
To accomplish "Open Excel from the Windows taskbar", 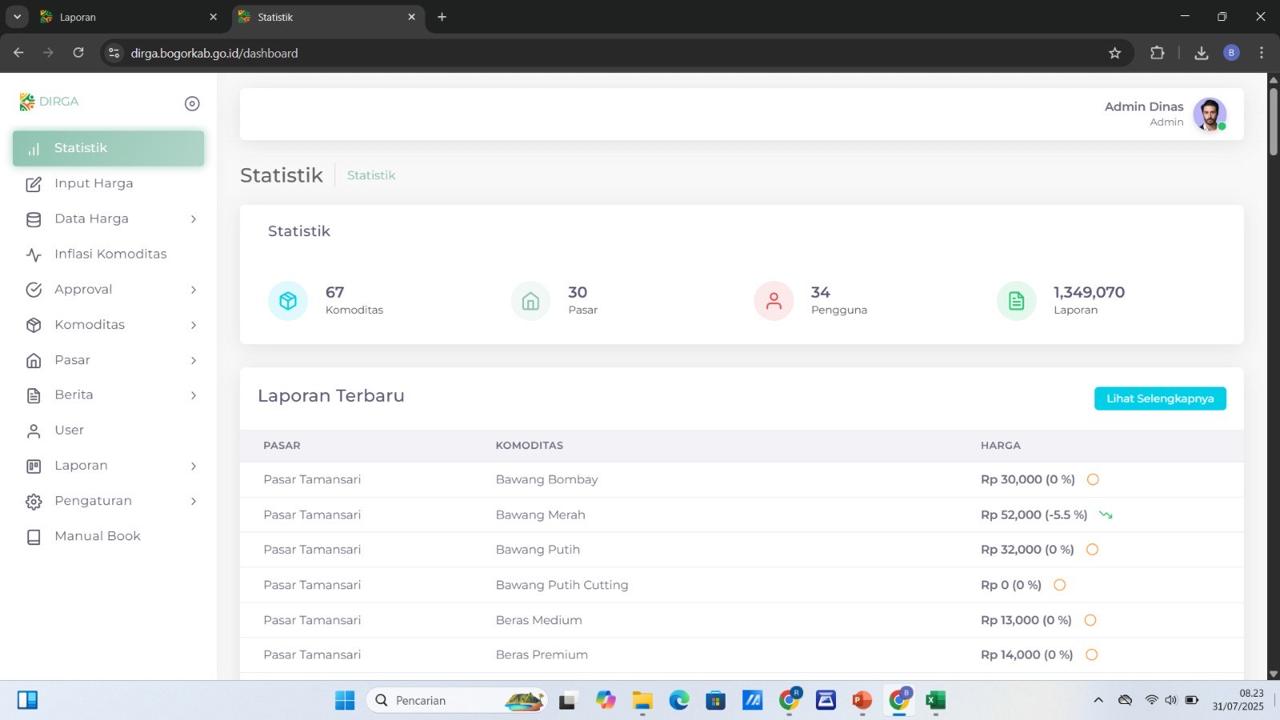I will pyautogui.click(x=935, y=700).
